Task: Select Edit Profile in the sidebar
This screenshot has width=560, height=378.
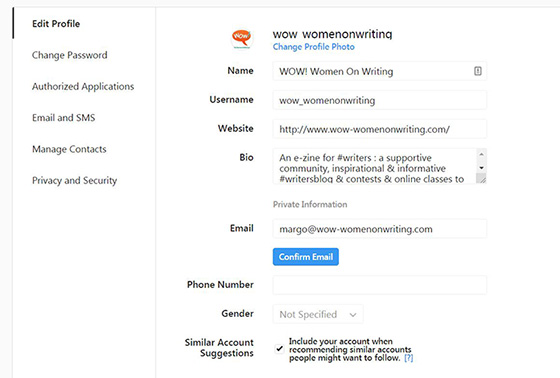Action: coord(56,24)
